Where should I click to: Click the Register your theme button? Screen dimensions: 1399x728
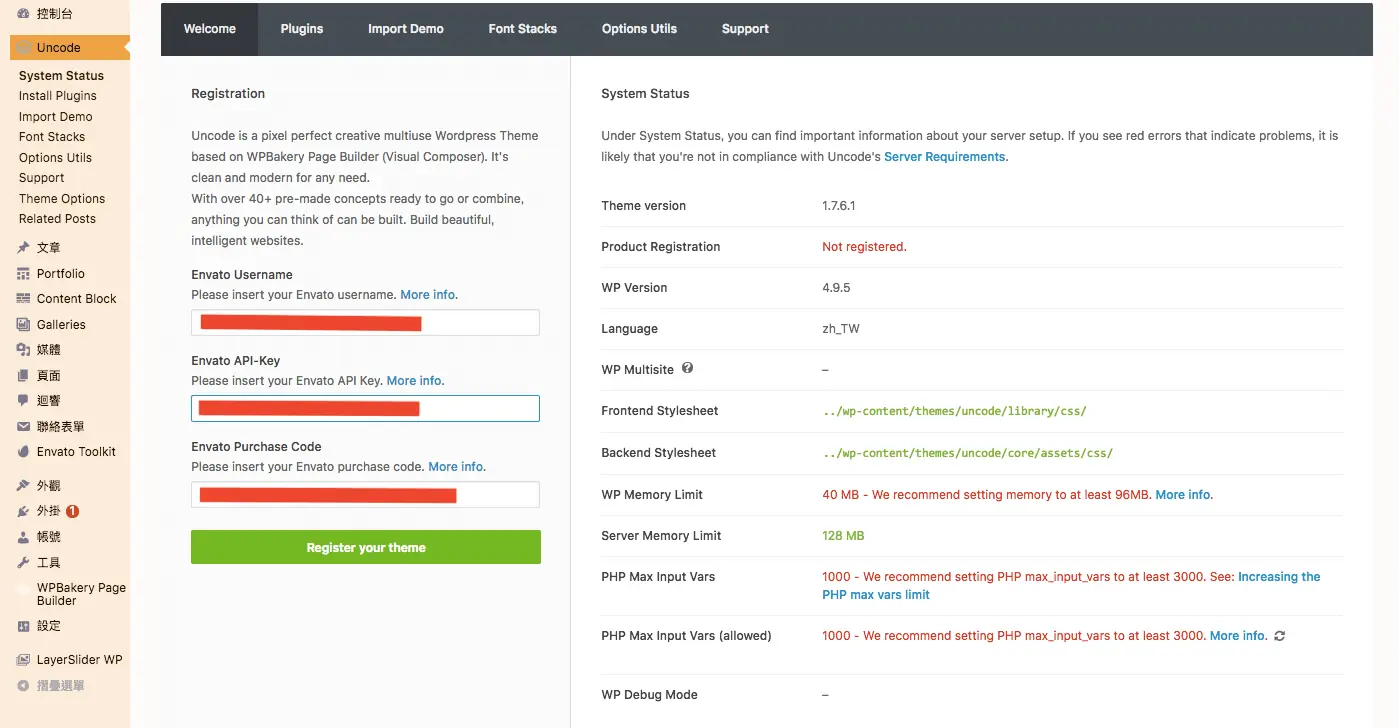[366, 547]
